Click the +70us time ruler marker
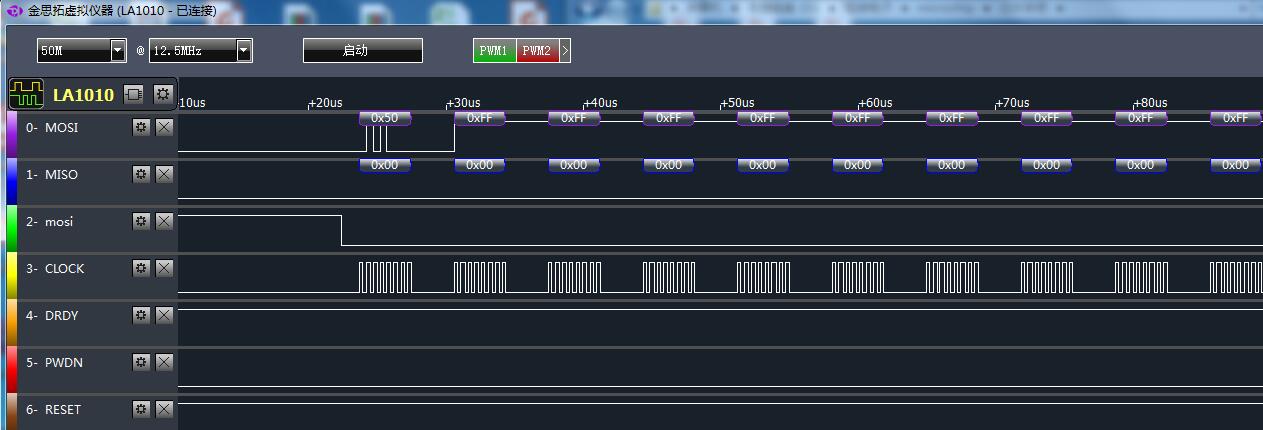 pos(1012,103)
